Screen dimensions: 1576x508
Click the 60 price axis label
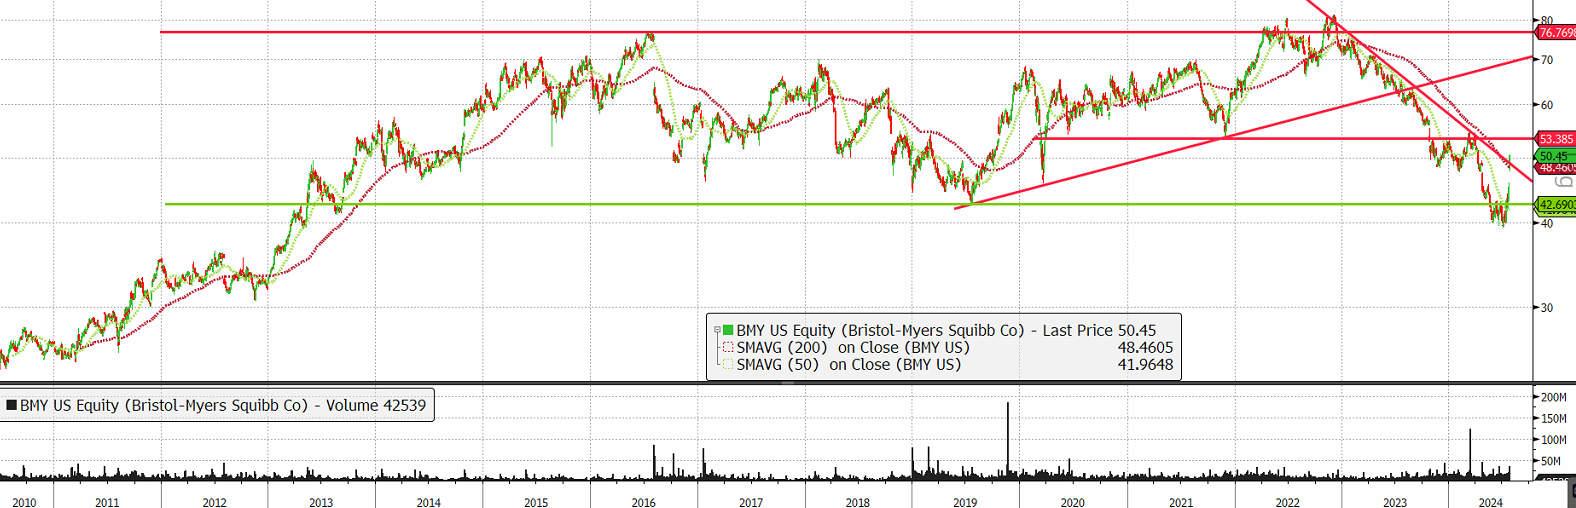point(1547,105)
